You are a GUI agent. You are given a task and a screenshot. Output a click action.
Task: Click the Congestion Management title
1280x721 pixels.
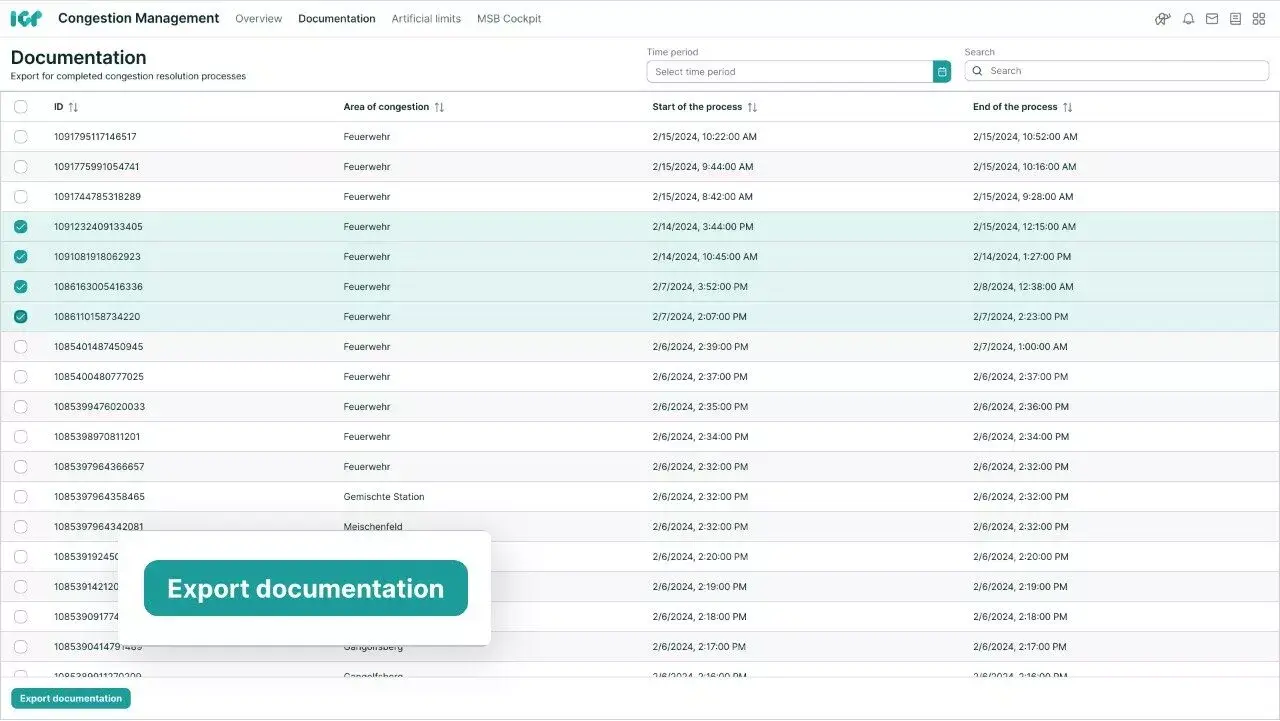(139, 18)
